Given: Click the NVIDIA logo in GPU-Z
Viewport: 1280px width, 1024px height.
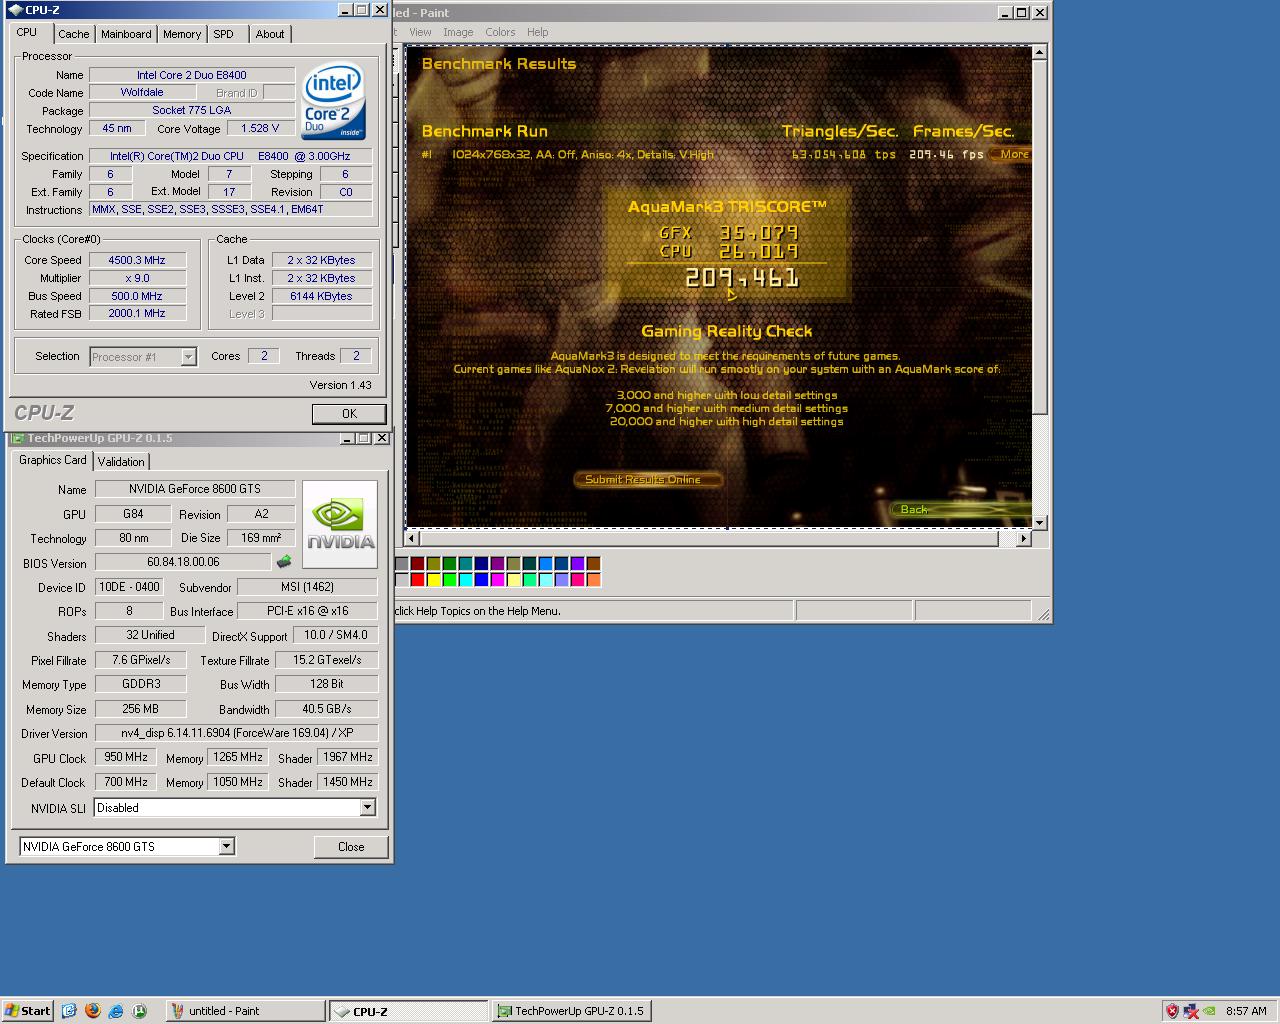Looking at the screenshot, I should pos(340,524).
